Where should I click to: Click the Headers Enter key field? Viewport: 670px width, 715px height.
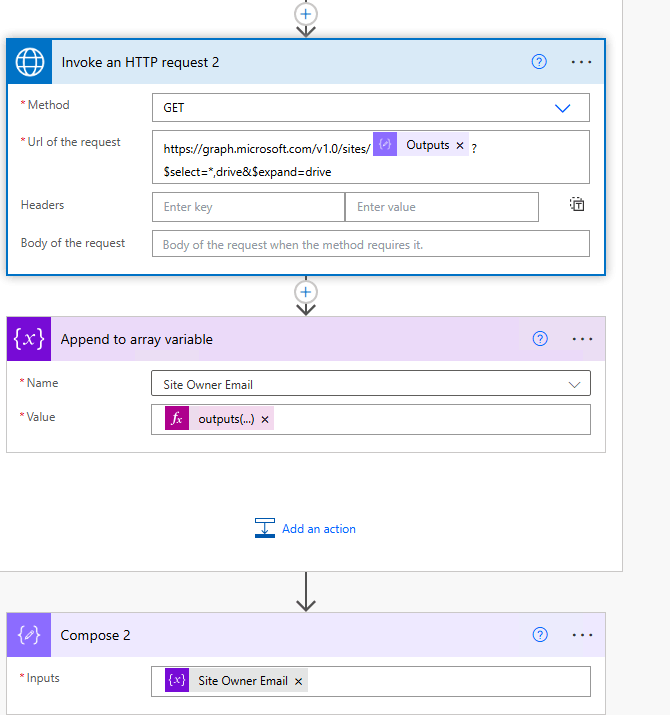pyautogui.click(x=248, y=207)
